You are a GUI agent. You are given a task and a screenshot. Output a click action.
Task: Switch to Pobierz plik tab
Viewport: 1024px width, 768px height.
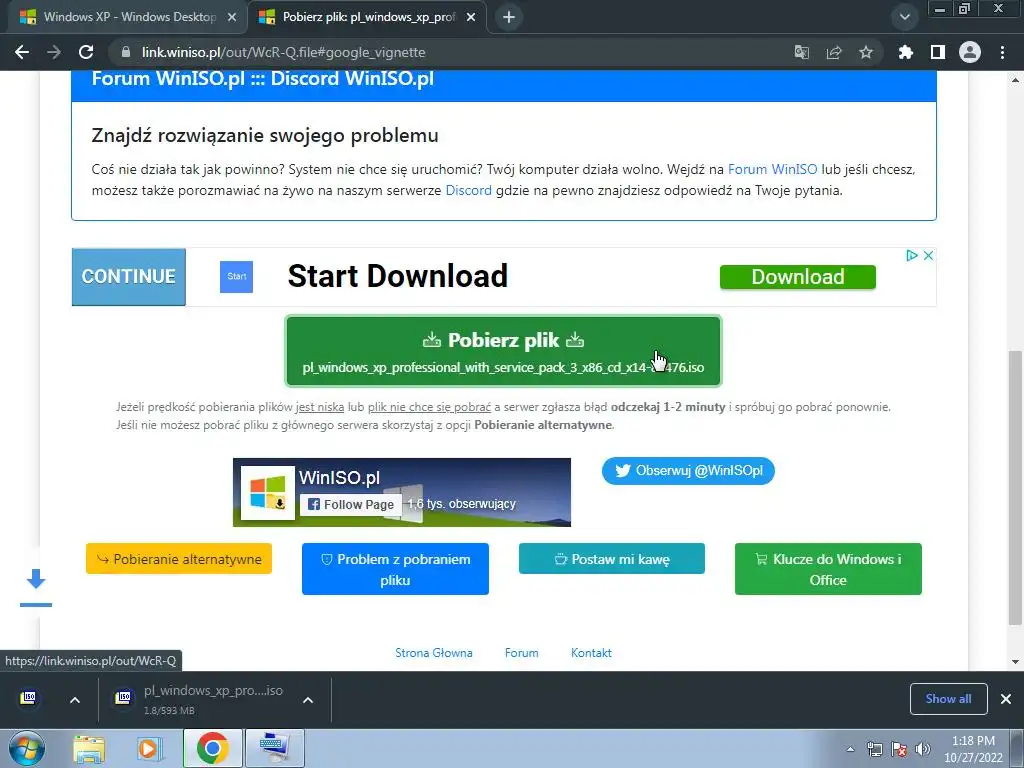[x=369, y=17]
